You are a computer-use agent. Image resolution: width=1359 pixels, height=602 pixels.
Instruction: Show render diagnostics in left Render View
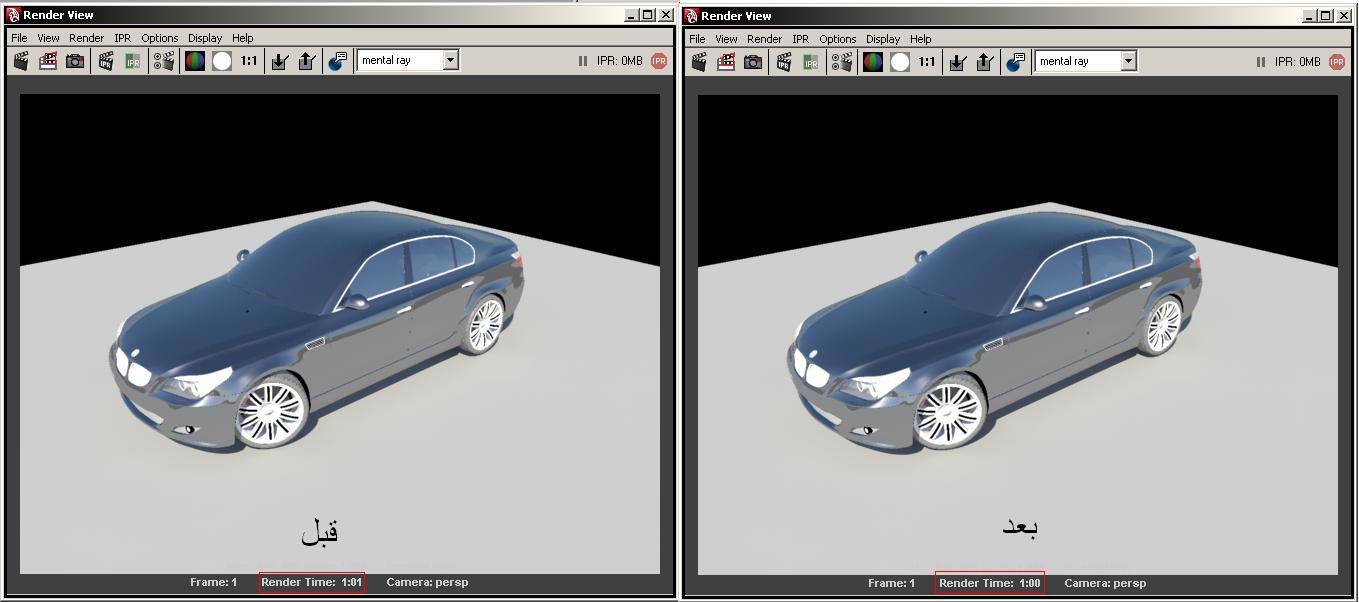pyautogui.click(x=338, y=61)
